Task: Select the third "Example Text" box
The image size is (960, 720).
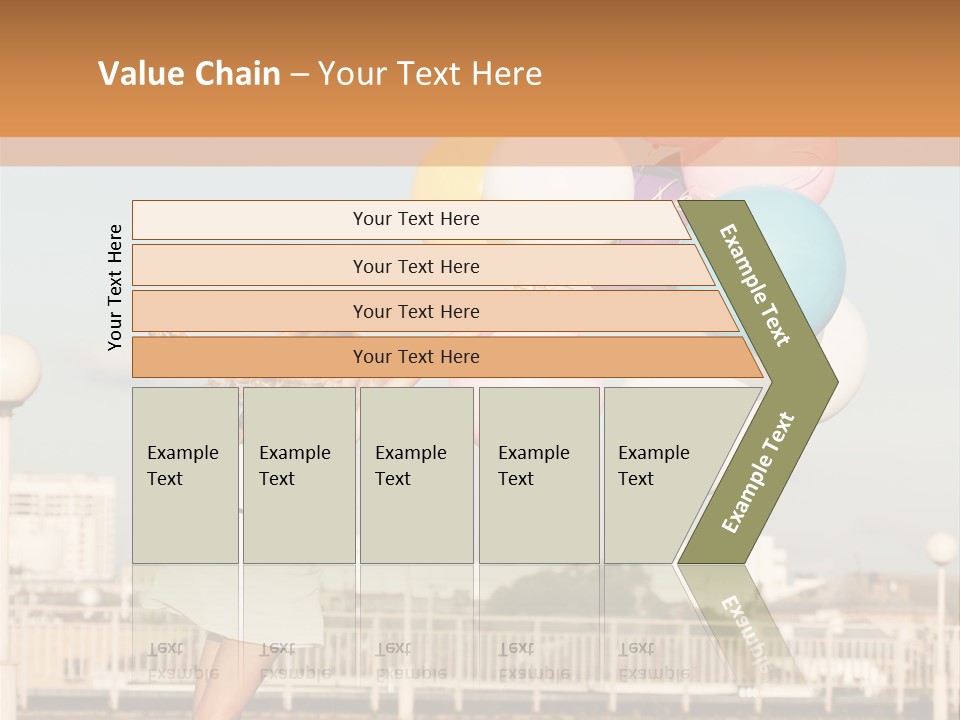Action: tap(416, 475)
